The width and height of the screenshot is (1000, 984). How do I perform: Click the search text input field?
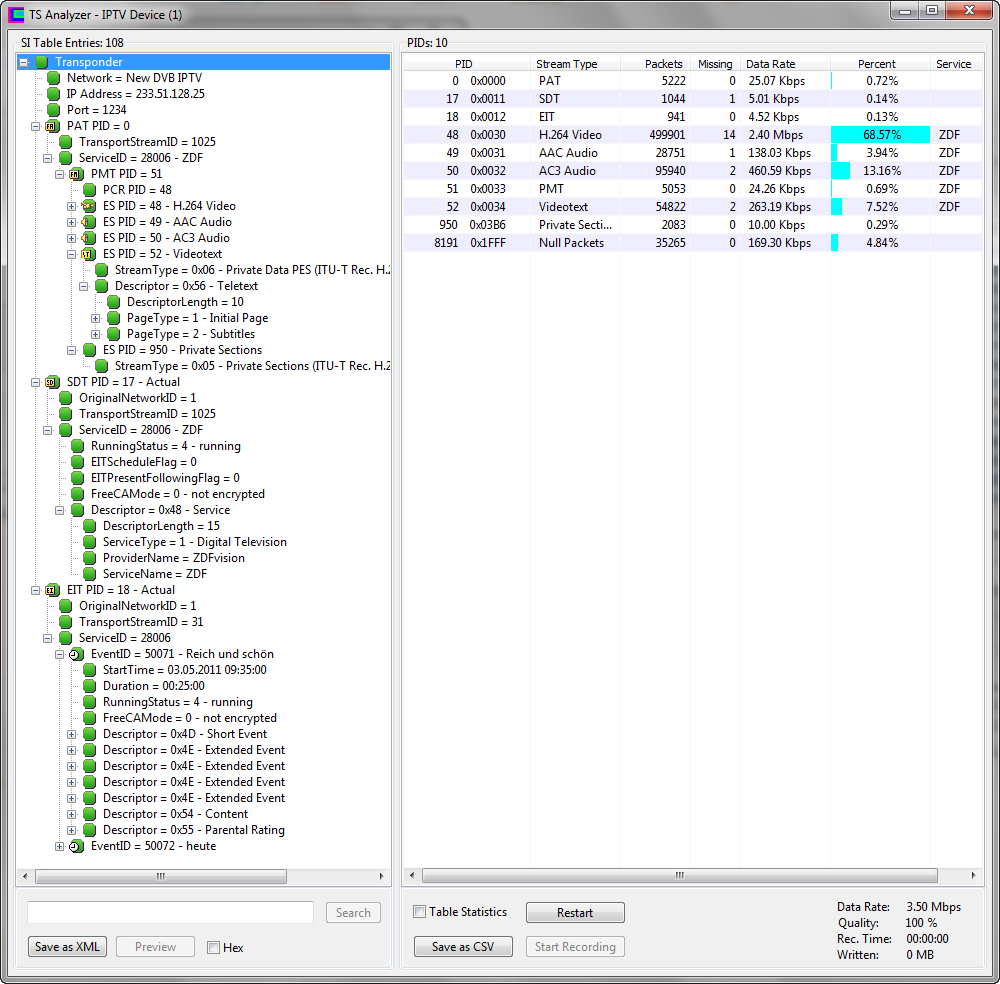point(170,912)
